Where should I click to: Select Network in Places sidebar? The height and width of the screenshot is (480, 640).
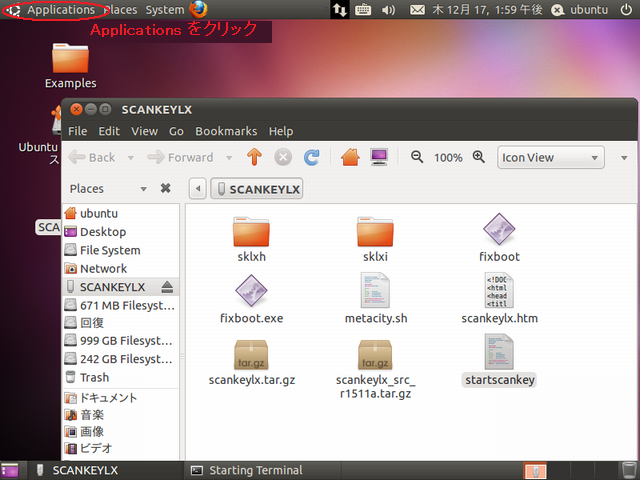coord(121,268)
